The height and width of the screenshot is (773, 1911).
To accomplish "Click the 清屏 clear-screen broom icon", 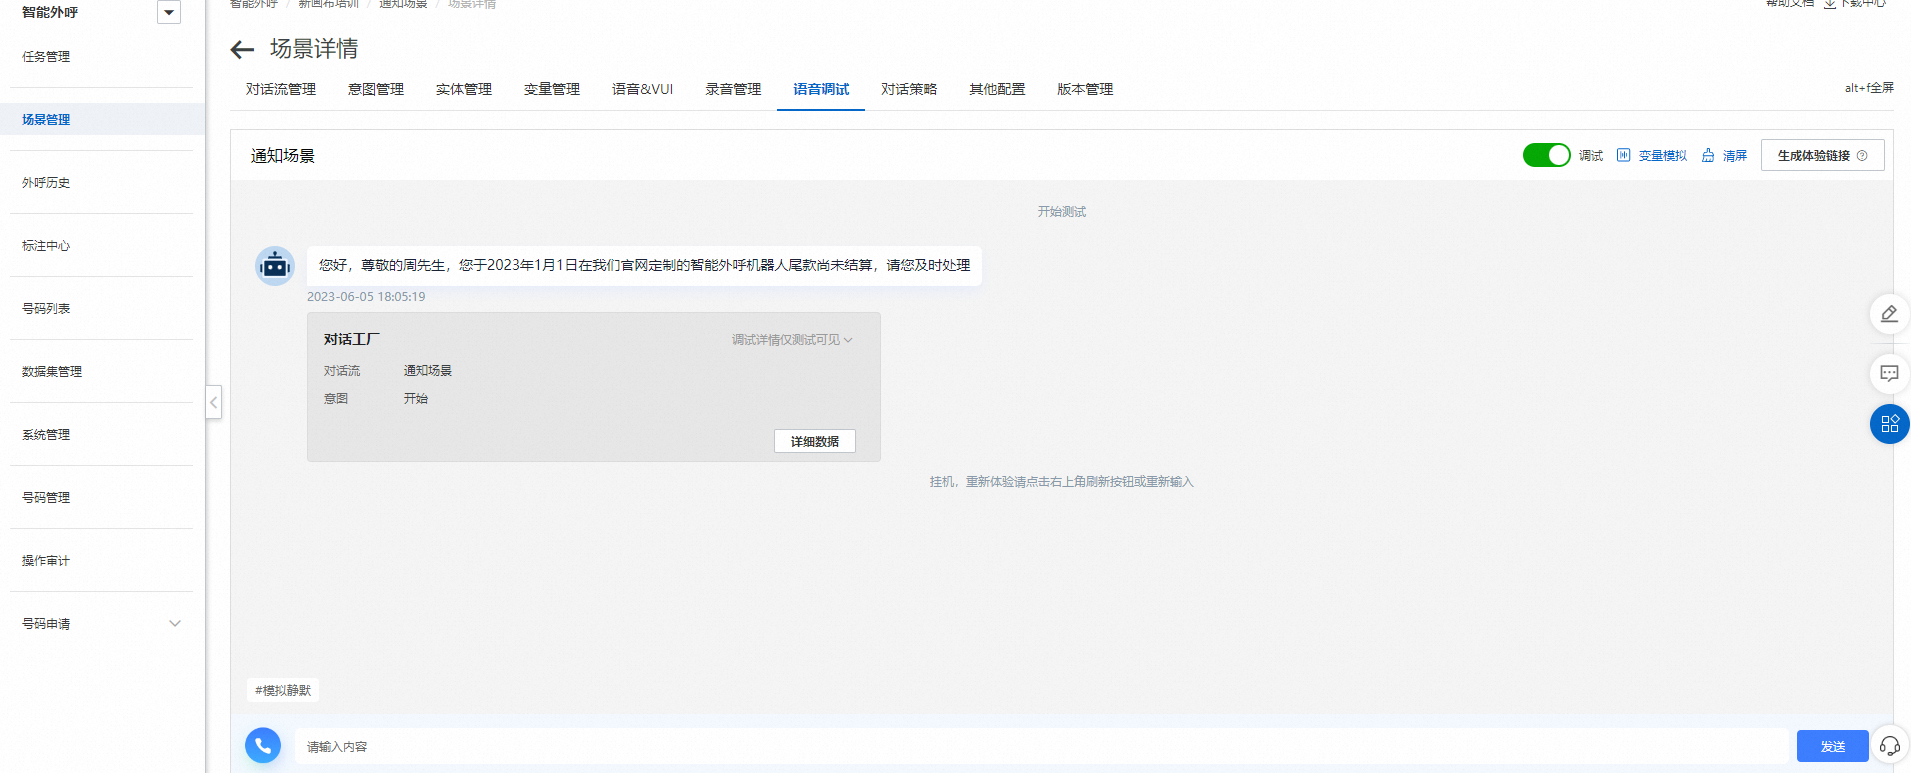I will (1708, 155).
